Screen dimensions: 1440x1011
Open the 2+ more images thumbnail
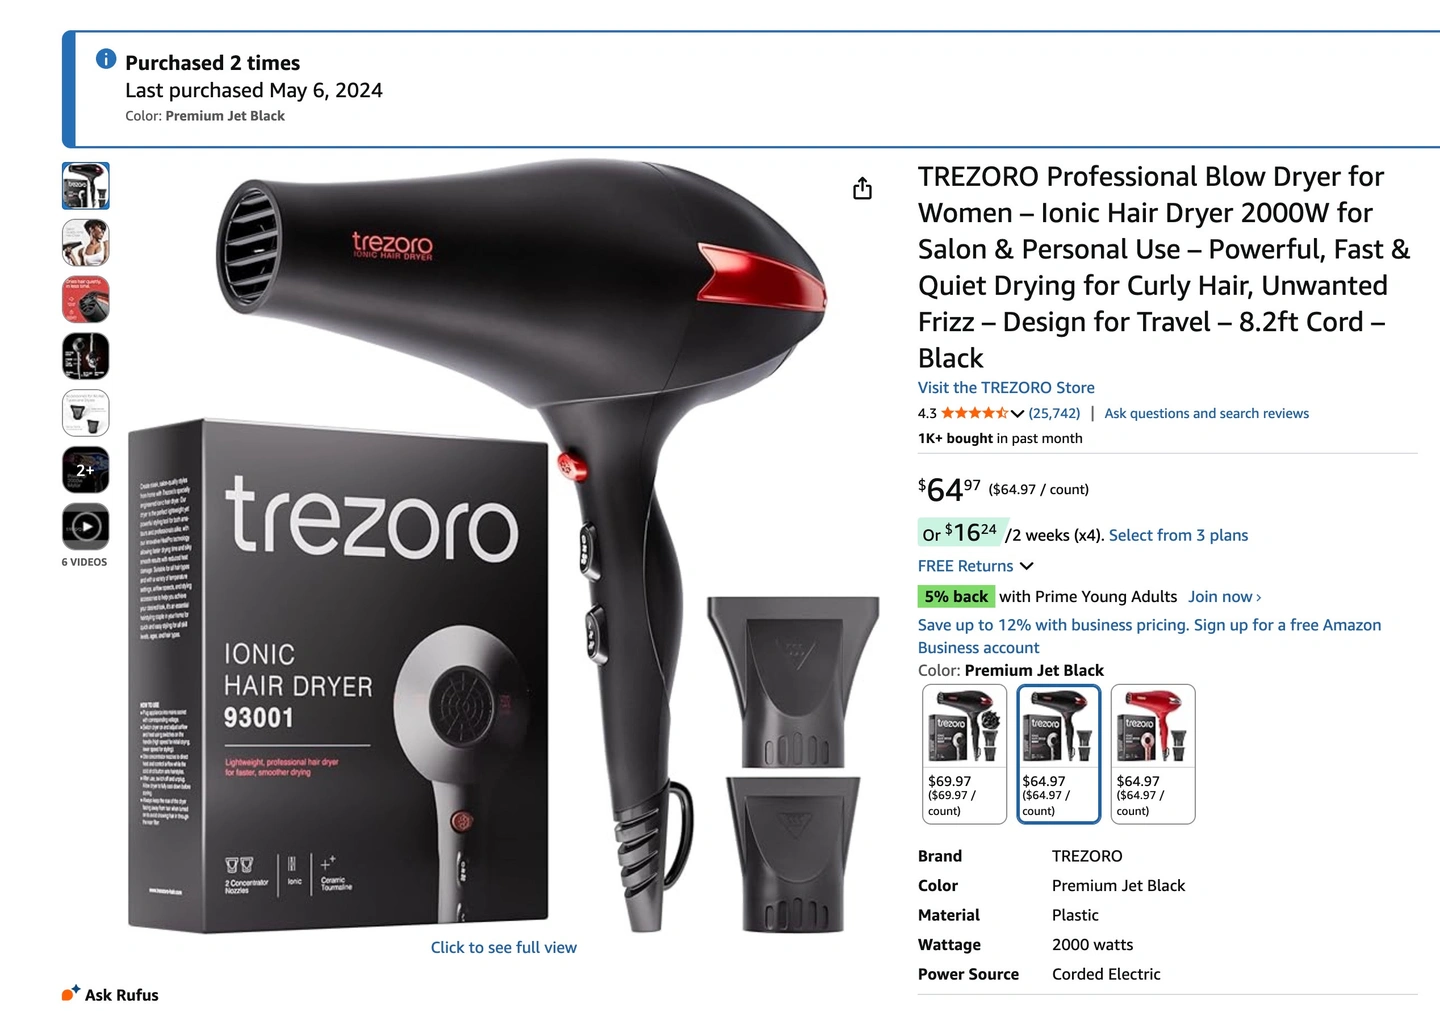[x=86, y=469]
